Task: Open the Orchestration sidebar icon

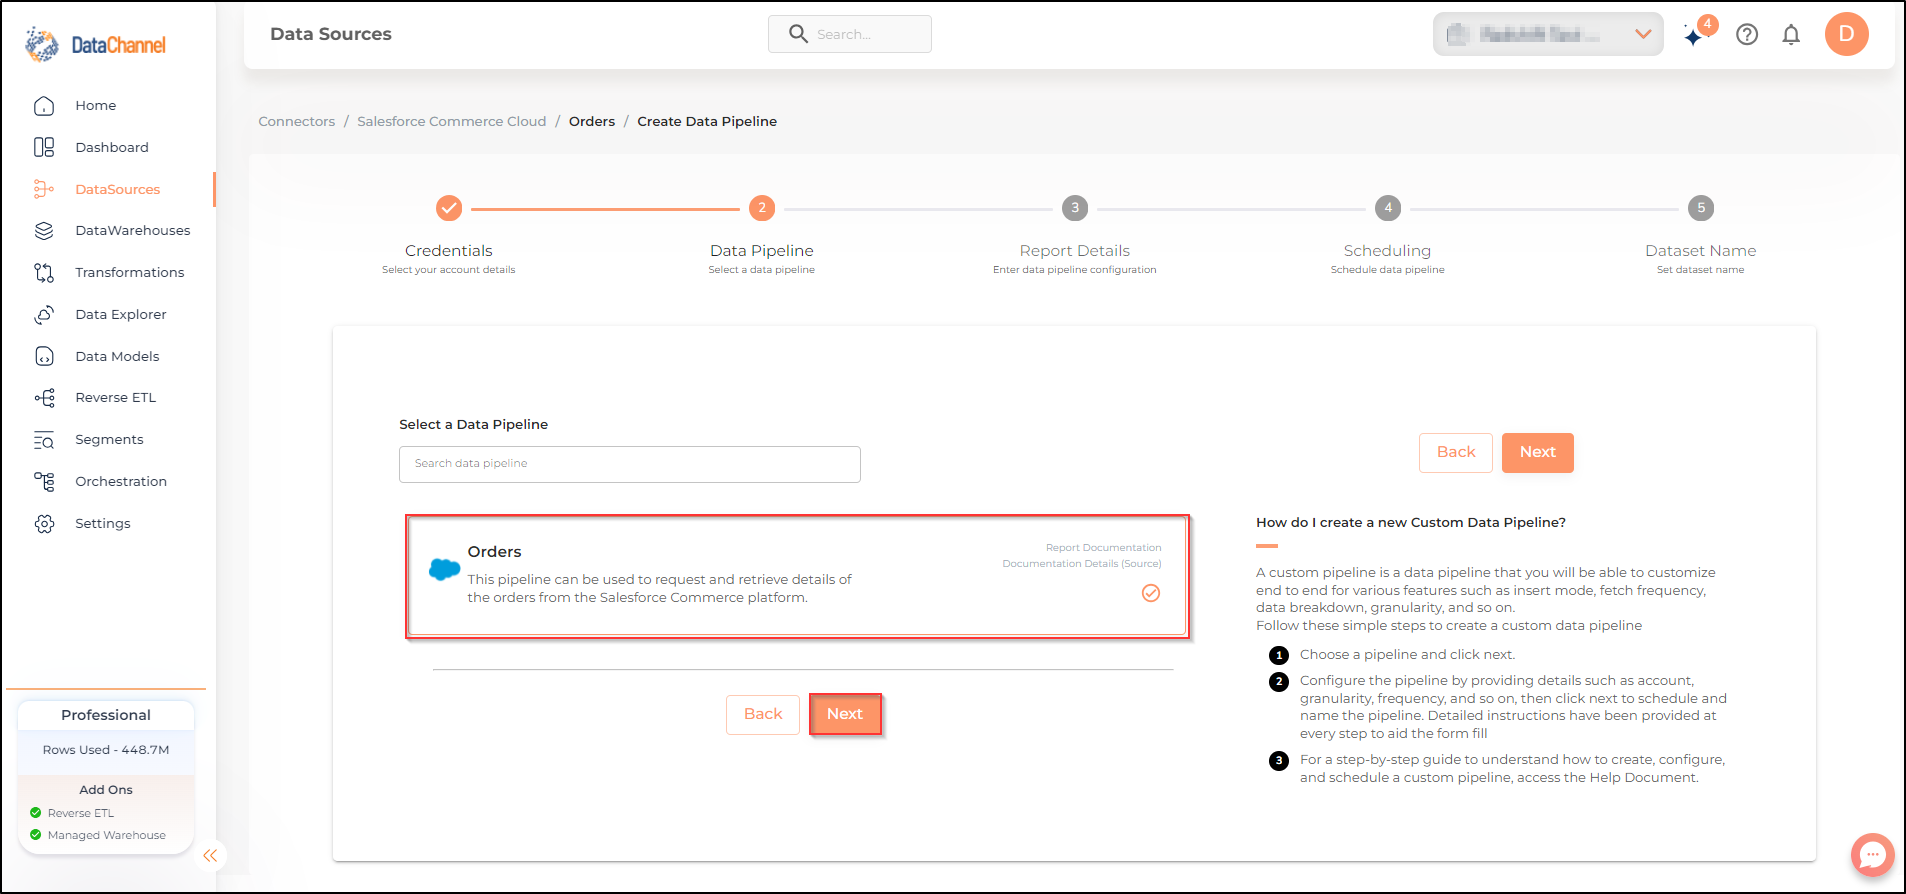Action: (x=44, y=481)
